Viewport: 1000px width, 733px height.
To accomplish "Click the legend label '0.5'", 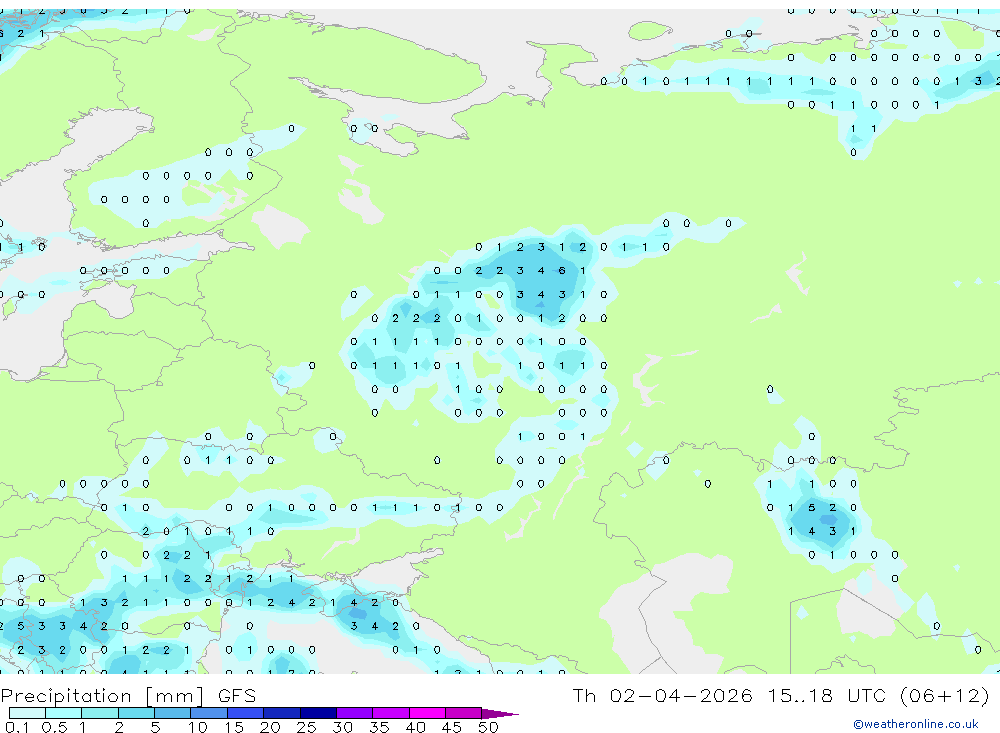I will [x=54, y=727].
